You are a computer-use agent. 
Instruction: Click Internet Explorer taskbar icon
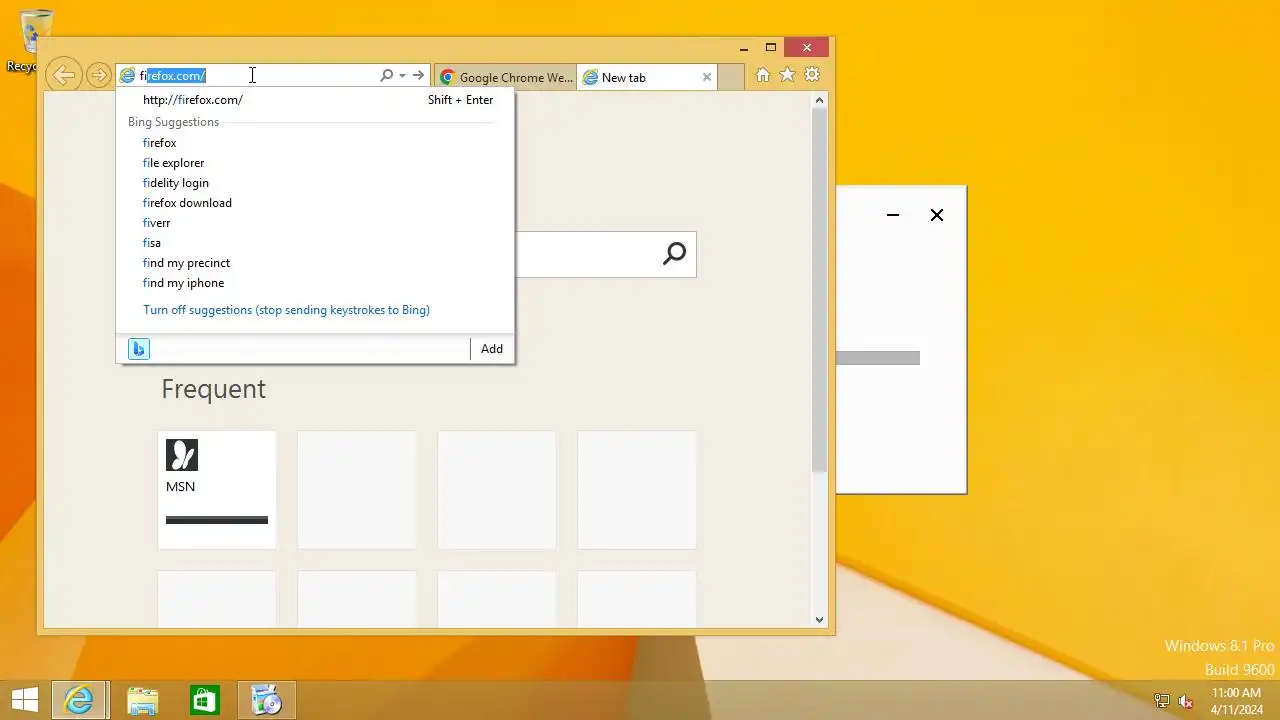click(x=79, y=700)
